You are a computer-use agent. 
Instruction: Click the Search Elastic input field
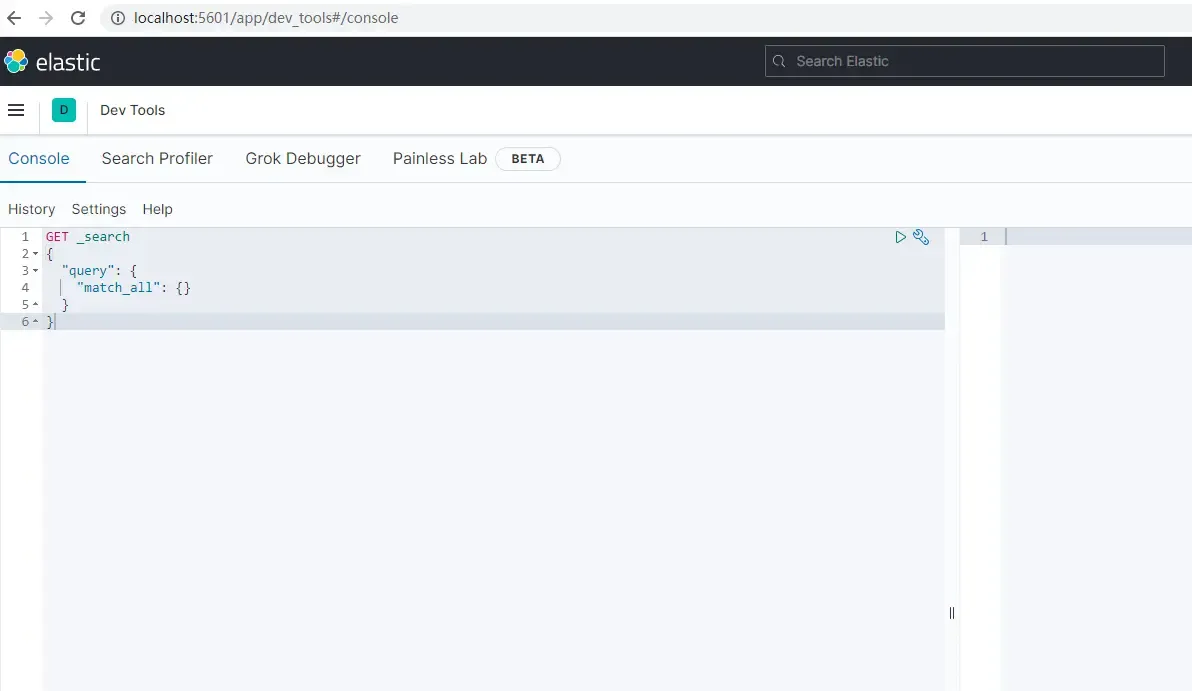pyautogui.click(x=965, y=61)
